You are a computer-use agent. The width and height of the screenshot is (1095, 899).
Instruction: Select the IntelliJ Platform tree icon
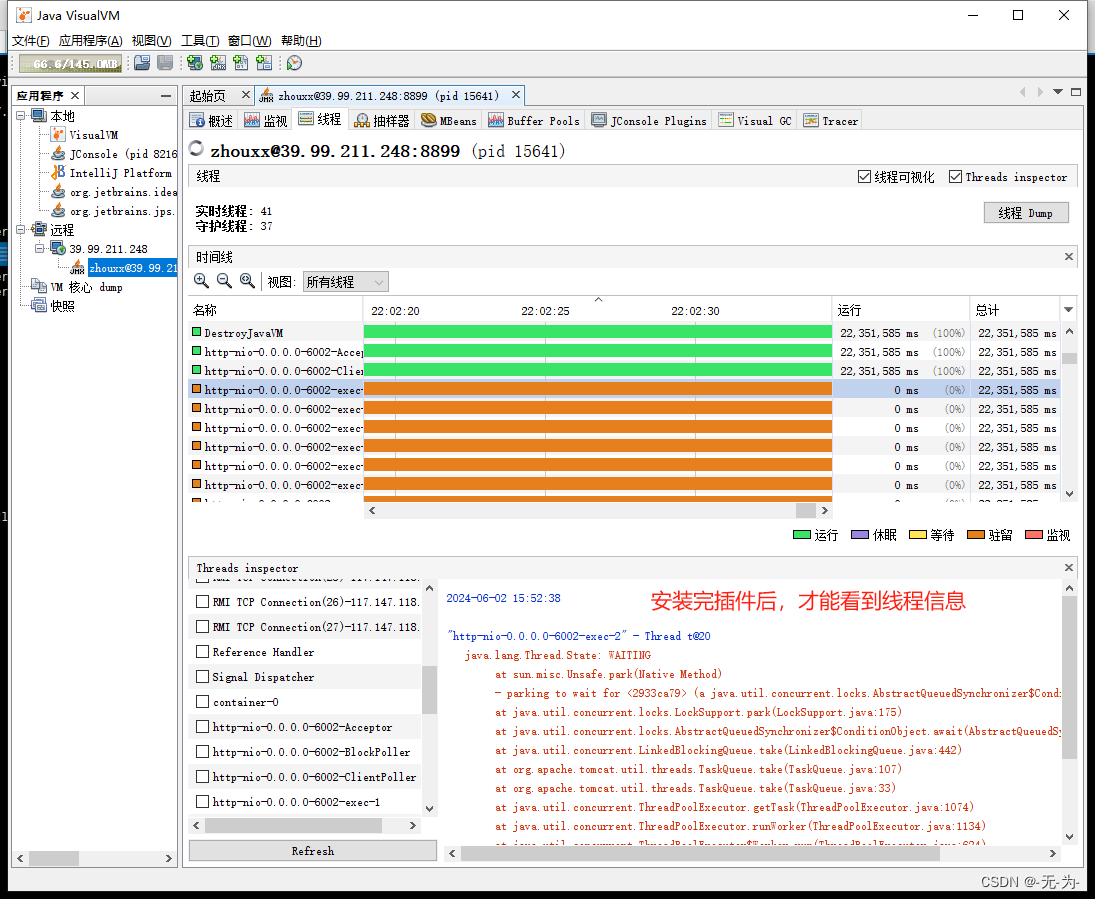[x=59, y=172]
